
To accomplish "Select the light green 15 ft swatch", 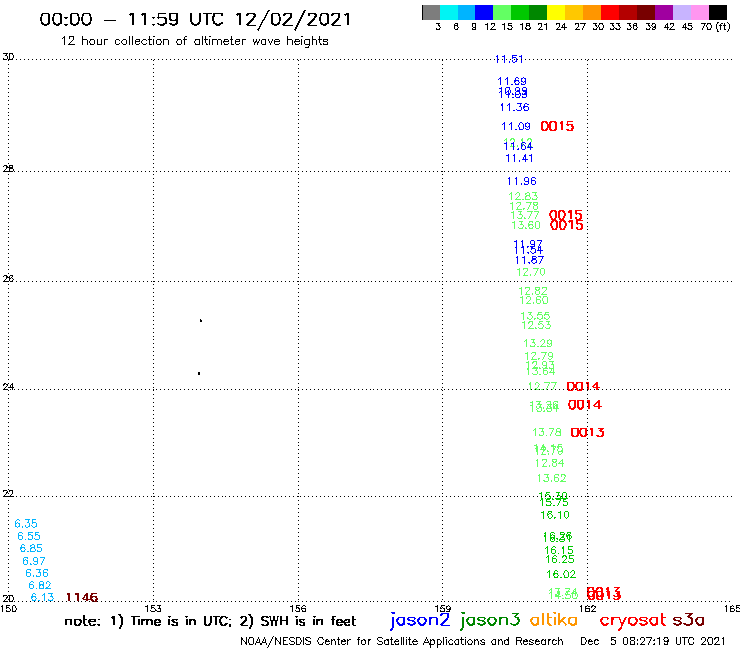I will (502, 12).
